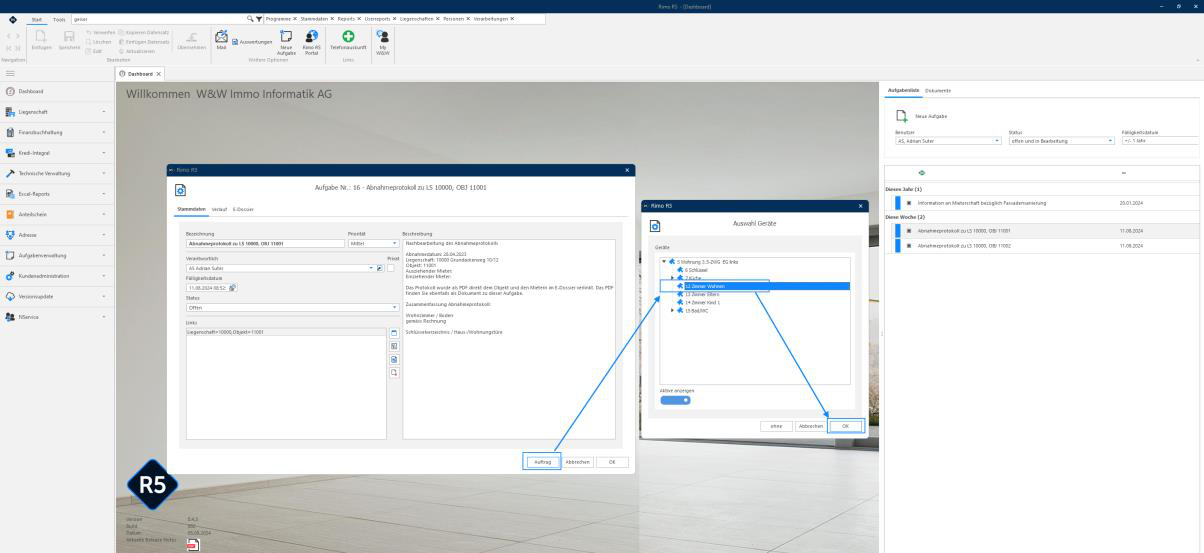Open Excel-Reports in the sidebar
Viewport: 1204px width, 553px height.
tap(56, 193)
